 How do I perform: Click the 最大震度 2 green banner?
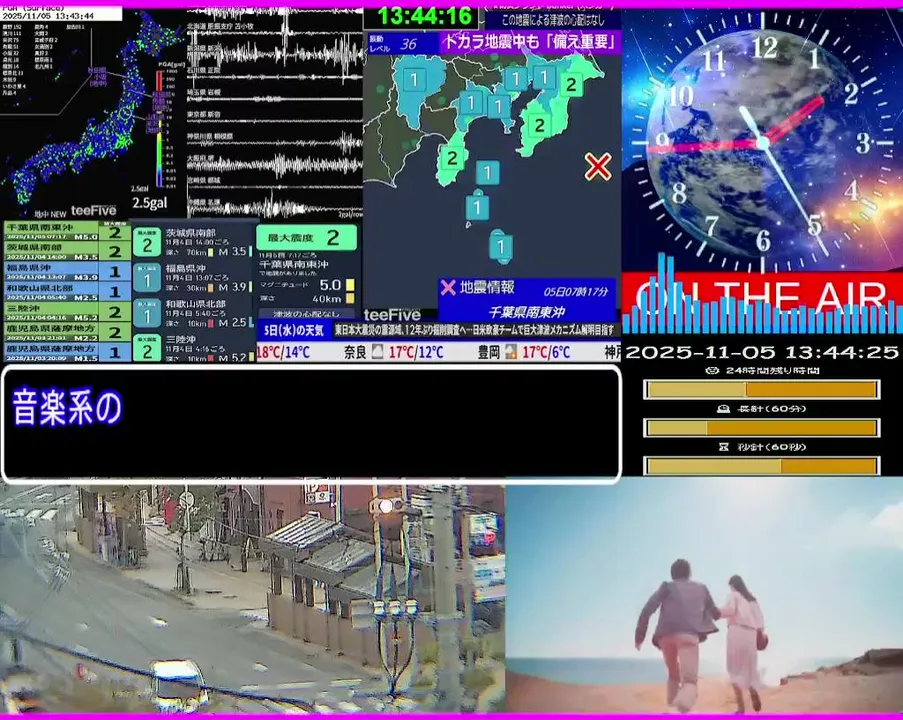click(306, 237)
